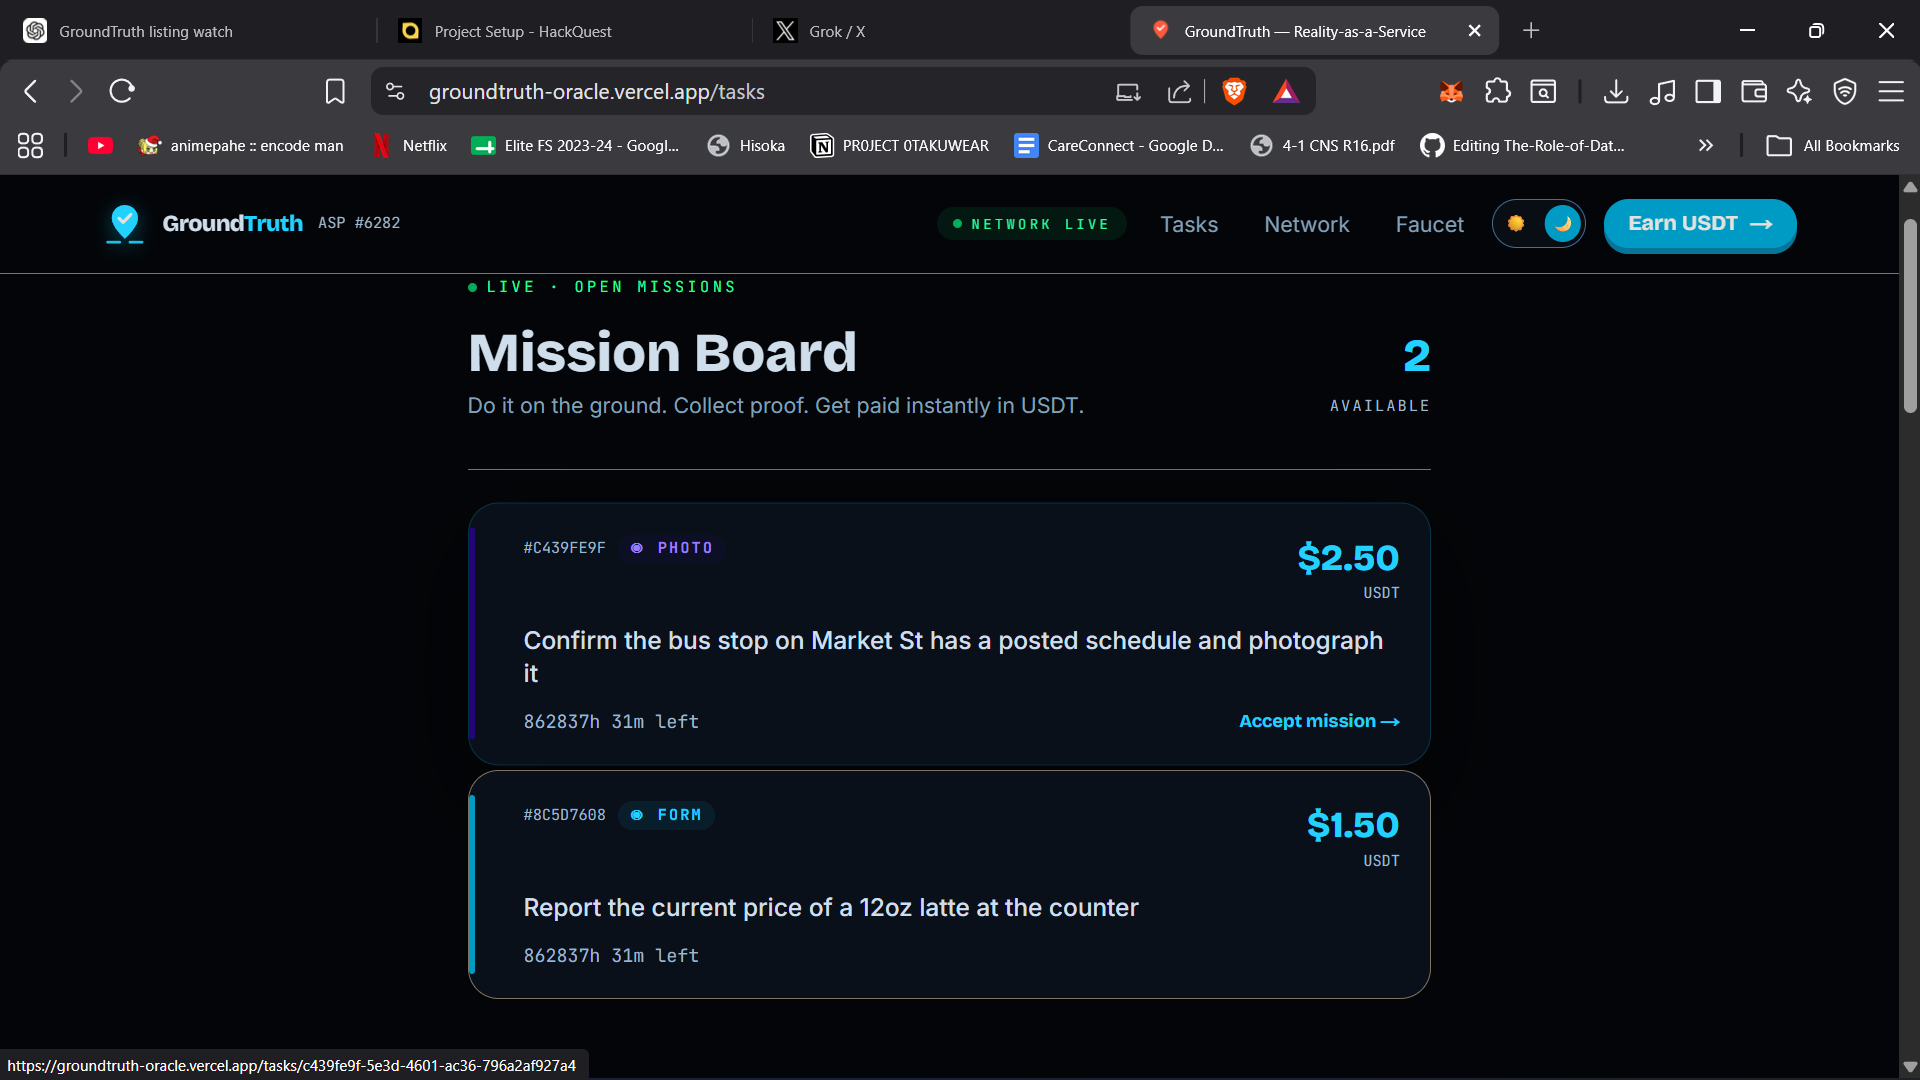Open the extensions puzzle icon
Viewport: 1920px width, 1080px height.
[1497, 92]
